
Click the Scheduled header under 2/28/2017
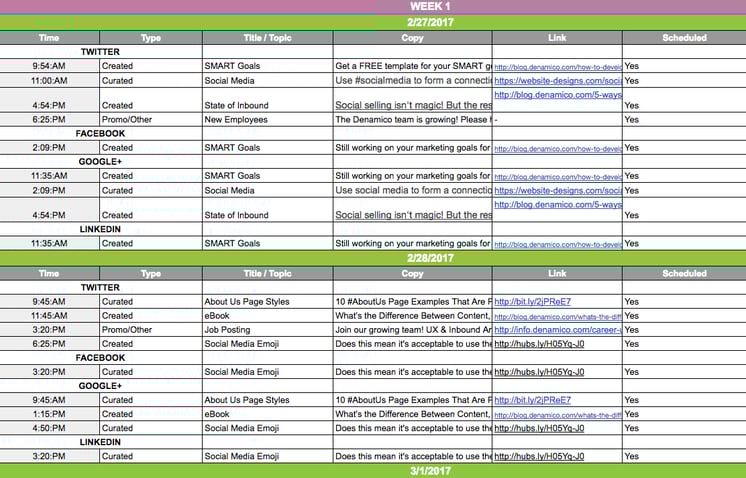(685, 273)
